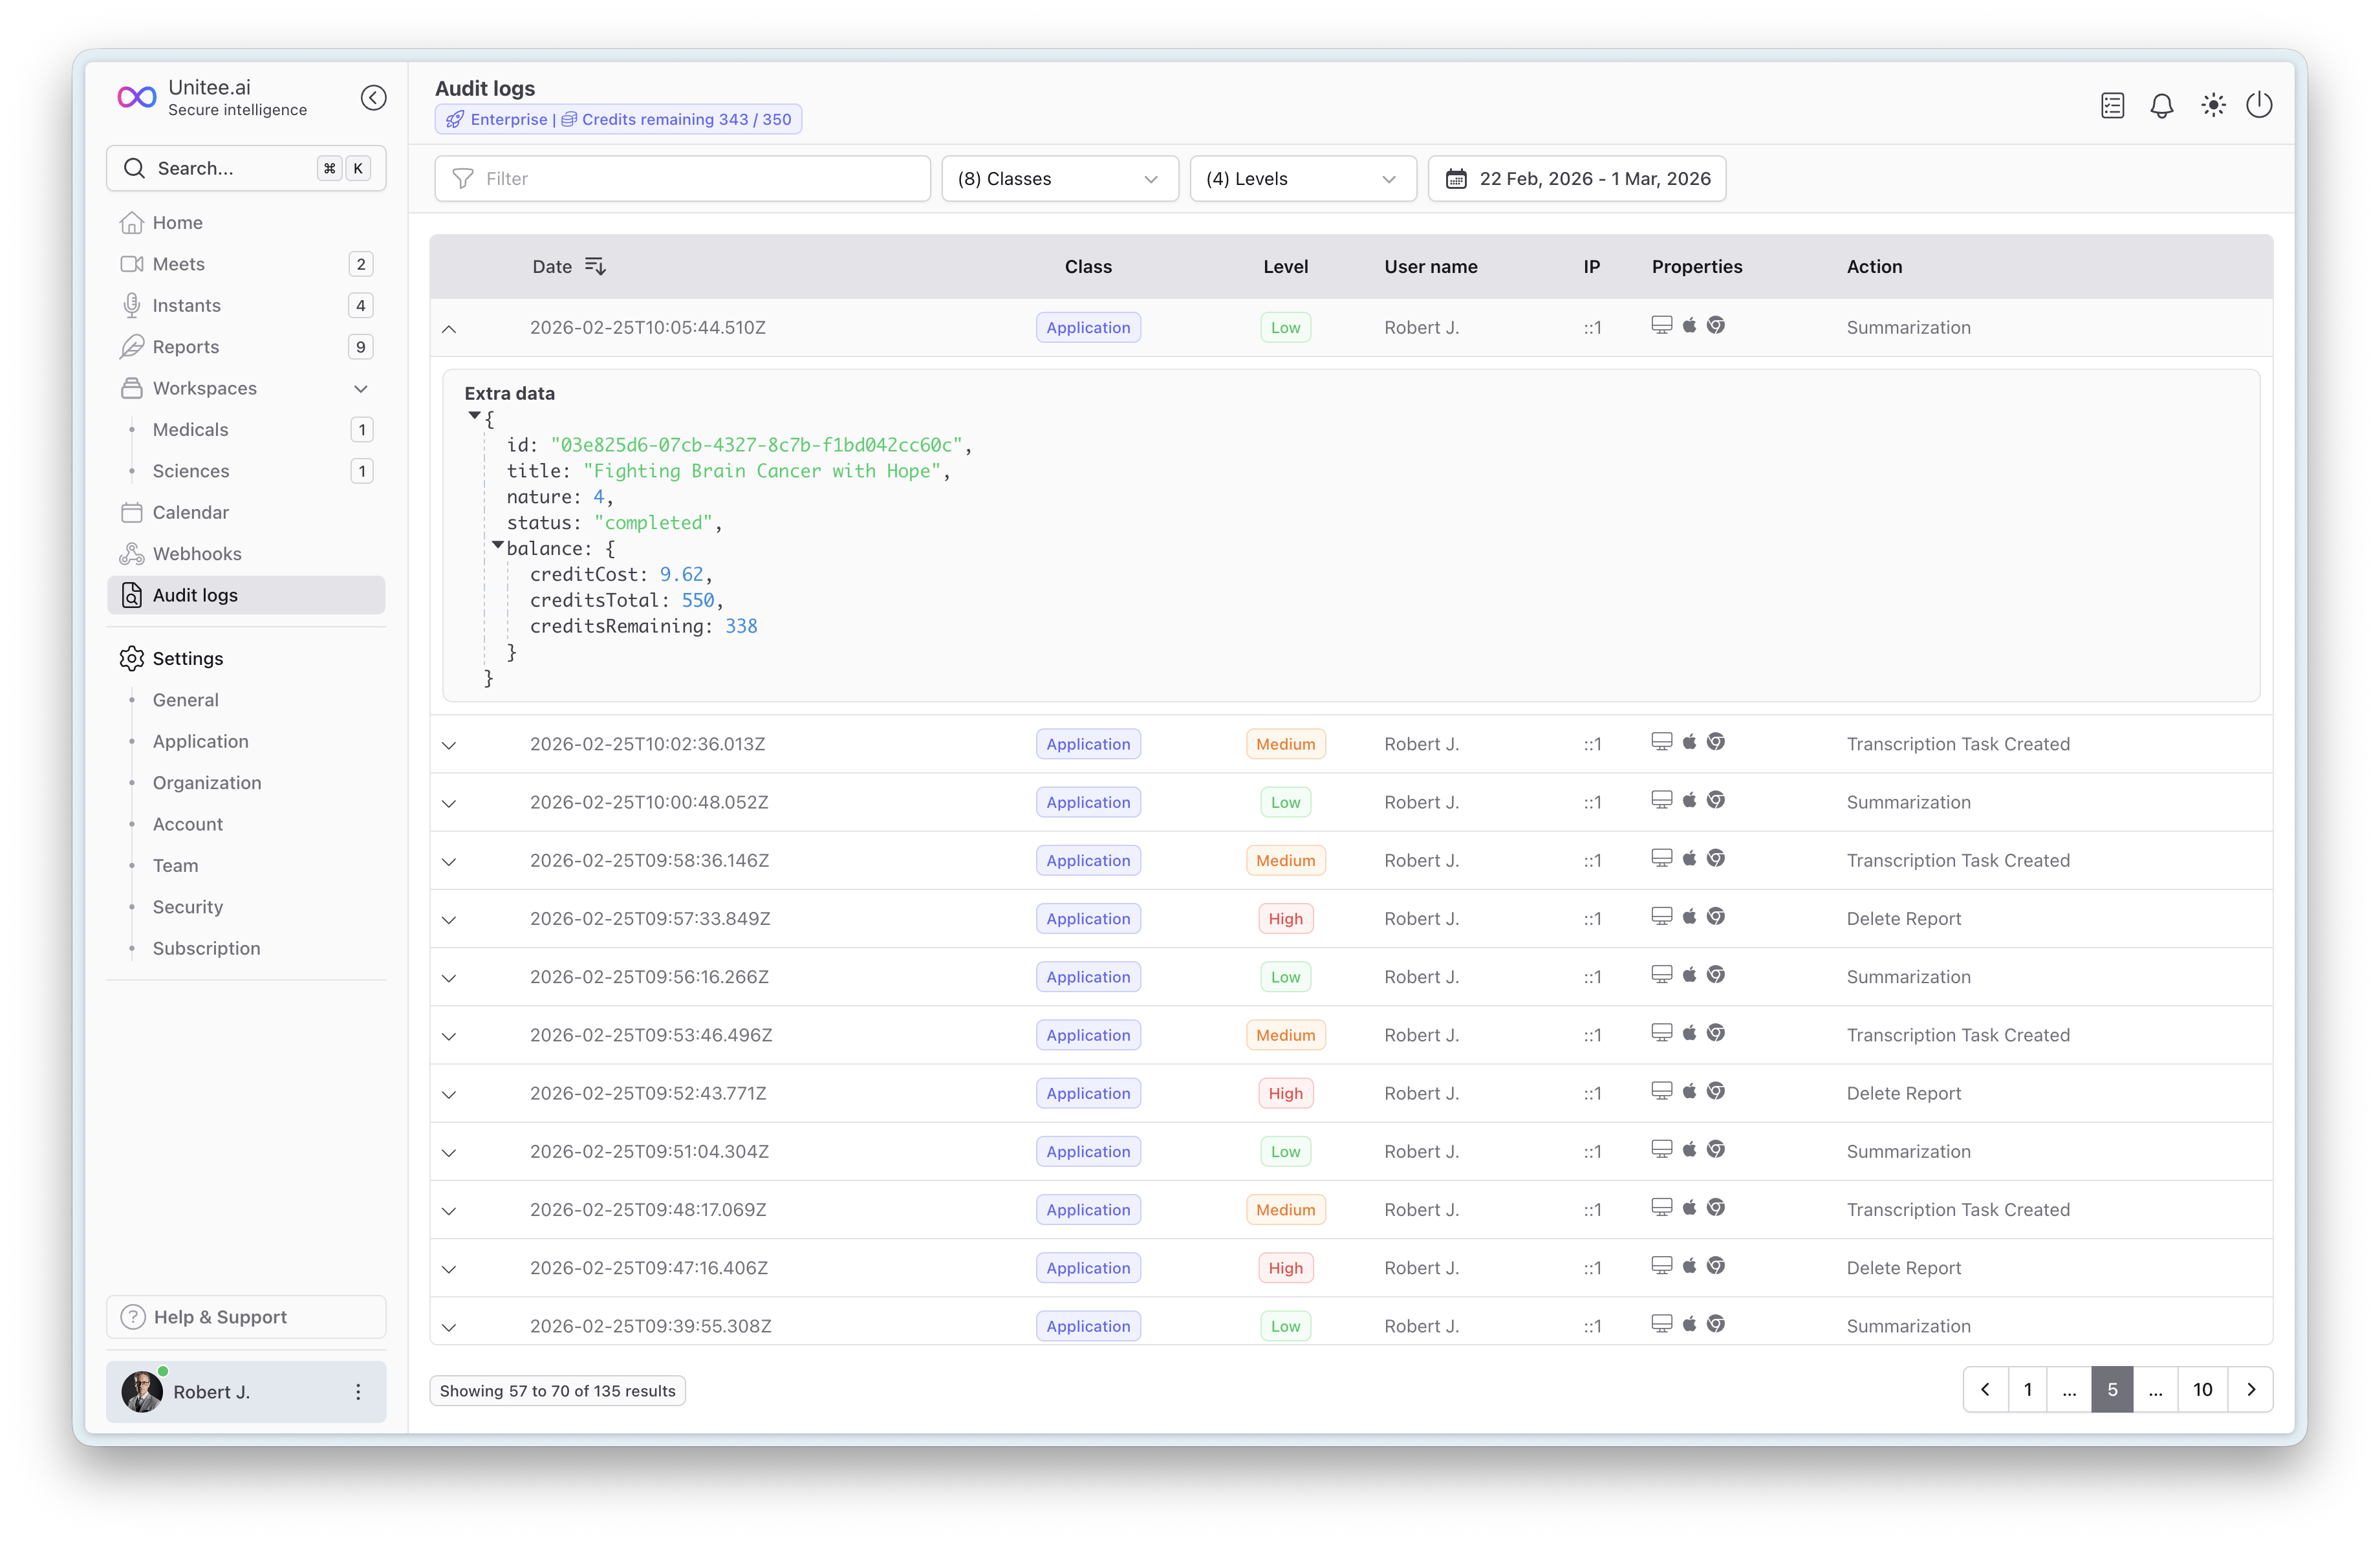Open the (4) Levels dropdown
Image resolution: width=2380 pixels, height=1542 pixels.
tap(1303, 178)
